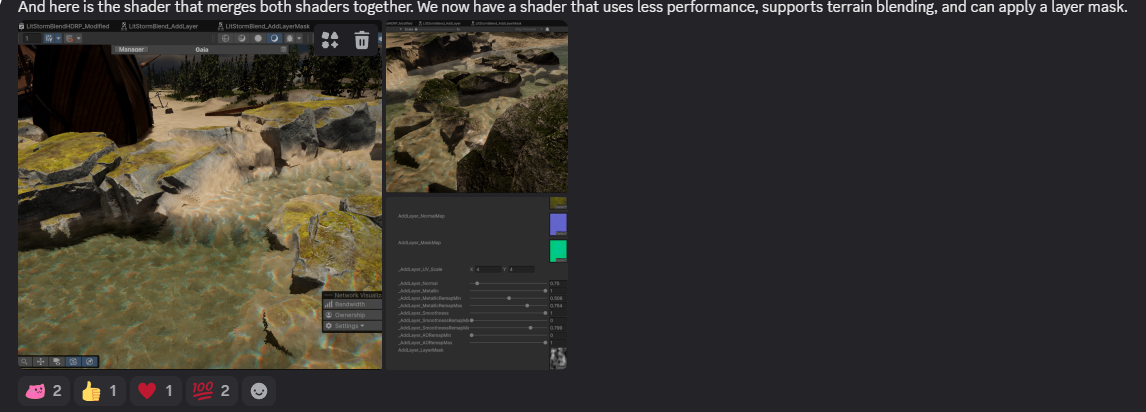Screen dimensions: 1146x412
Task: Toggle the thumbs up reaction
Action: (x=102, y=391)
